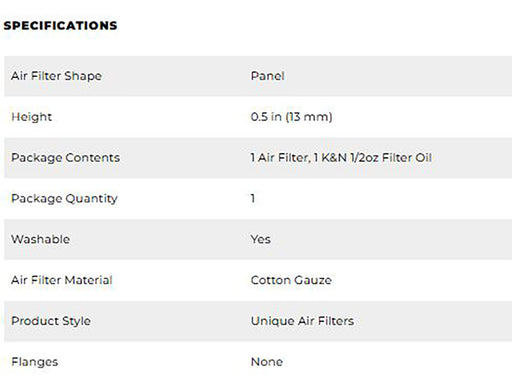
Task: Select the Flanges row label
Action: coord(35,362)
